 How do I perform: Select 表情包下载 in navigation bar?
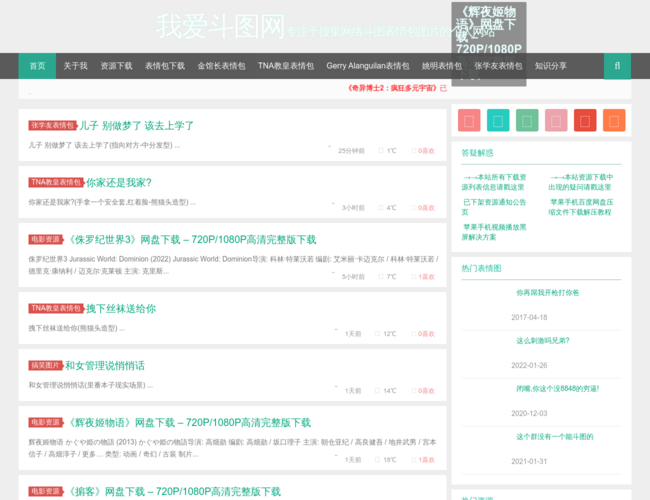tap(164, 66)
